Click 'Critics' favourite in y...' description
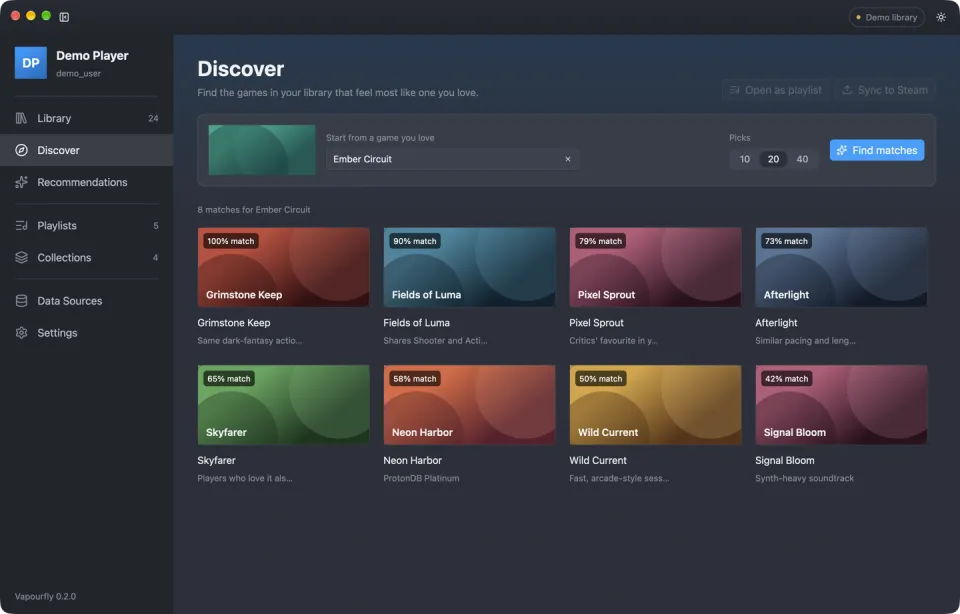This screenshot has height=614, width=960. [613, 340]
